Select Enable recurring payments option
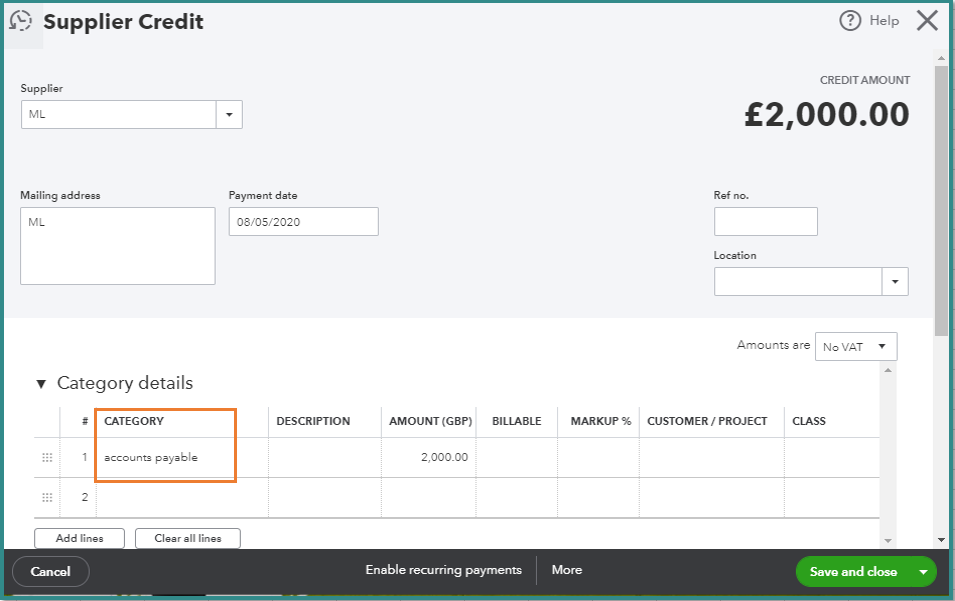 [x=443, y=570]
